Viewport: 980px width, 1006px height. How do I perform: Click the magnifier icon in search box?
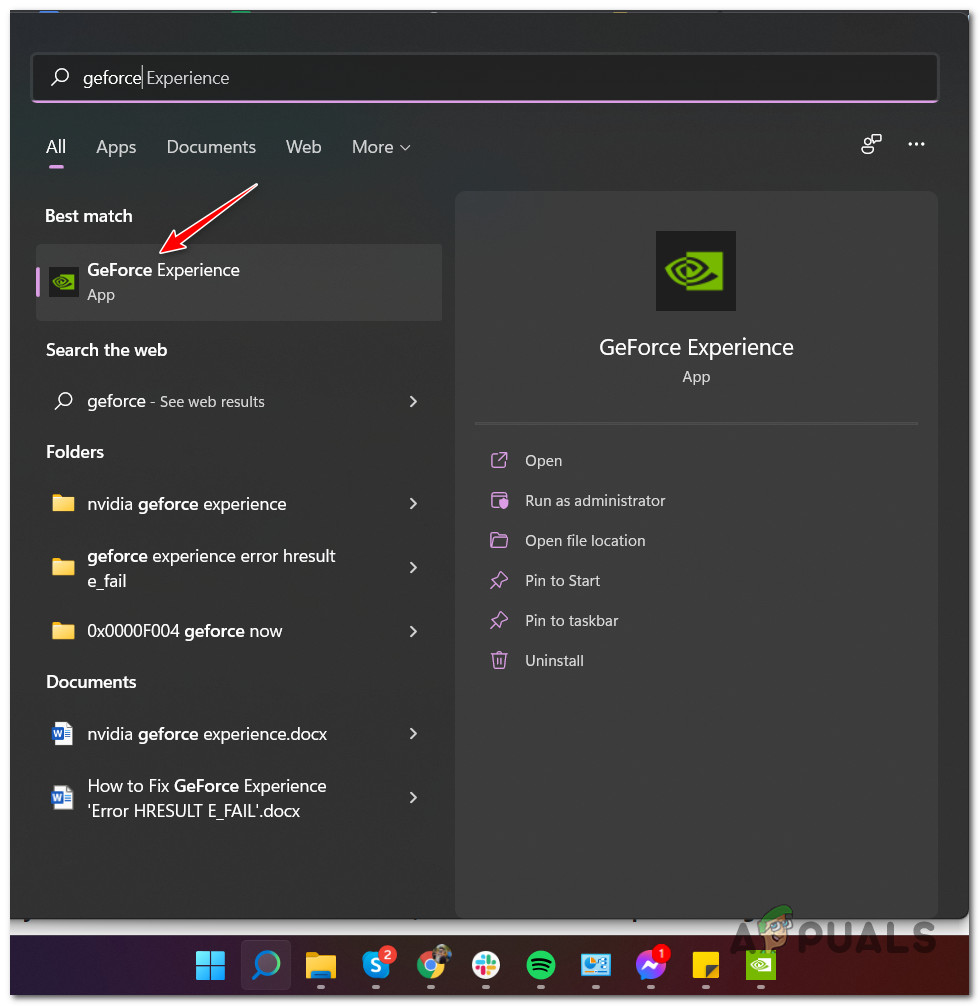60,78
